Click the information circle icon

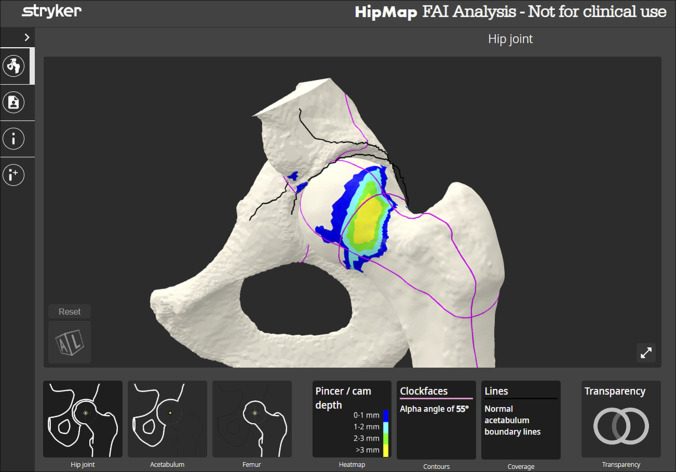(14, 138)
